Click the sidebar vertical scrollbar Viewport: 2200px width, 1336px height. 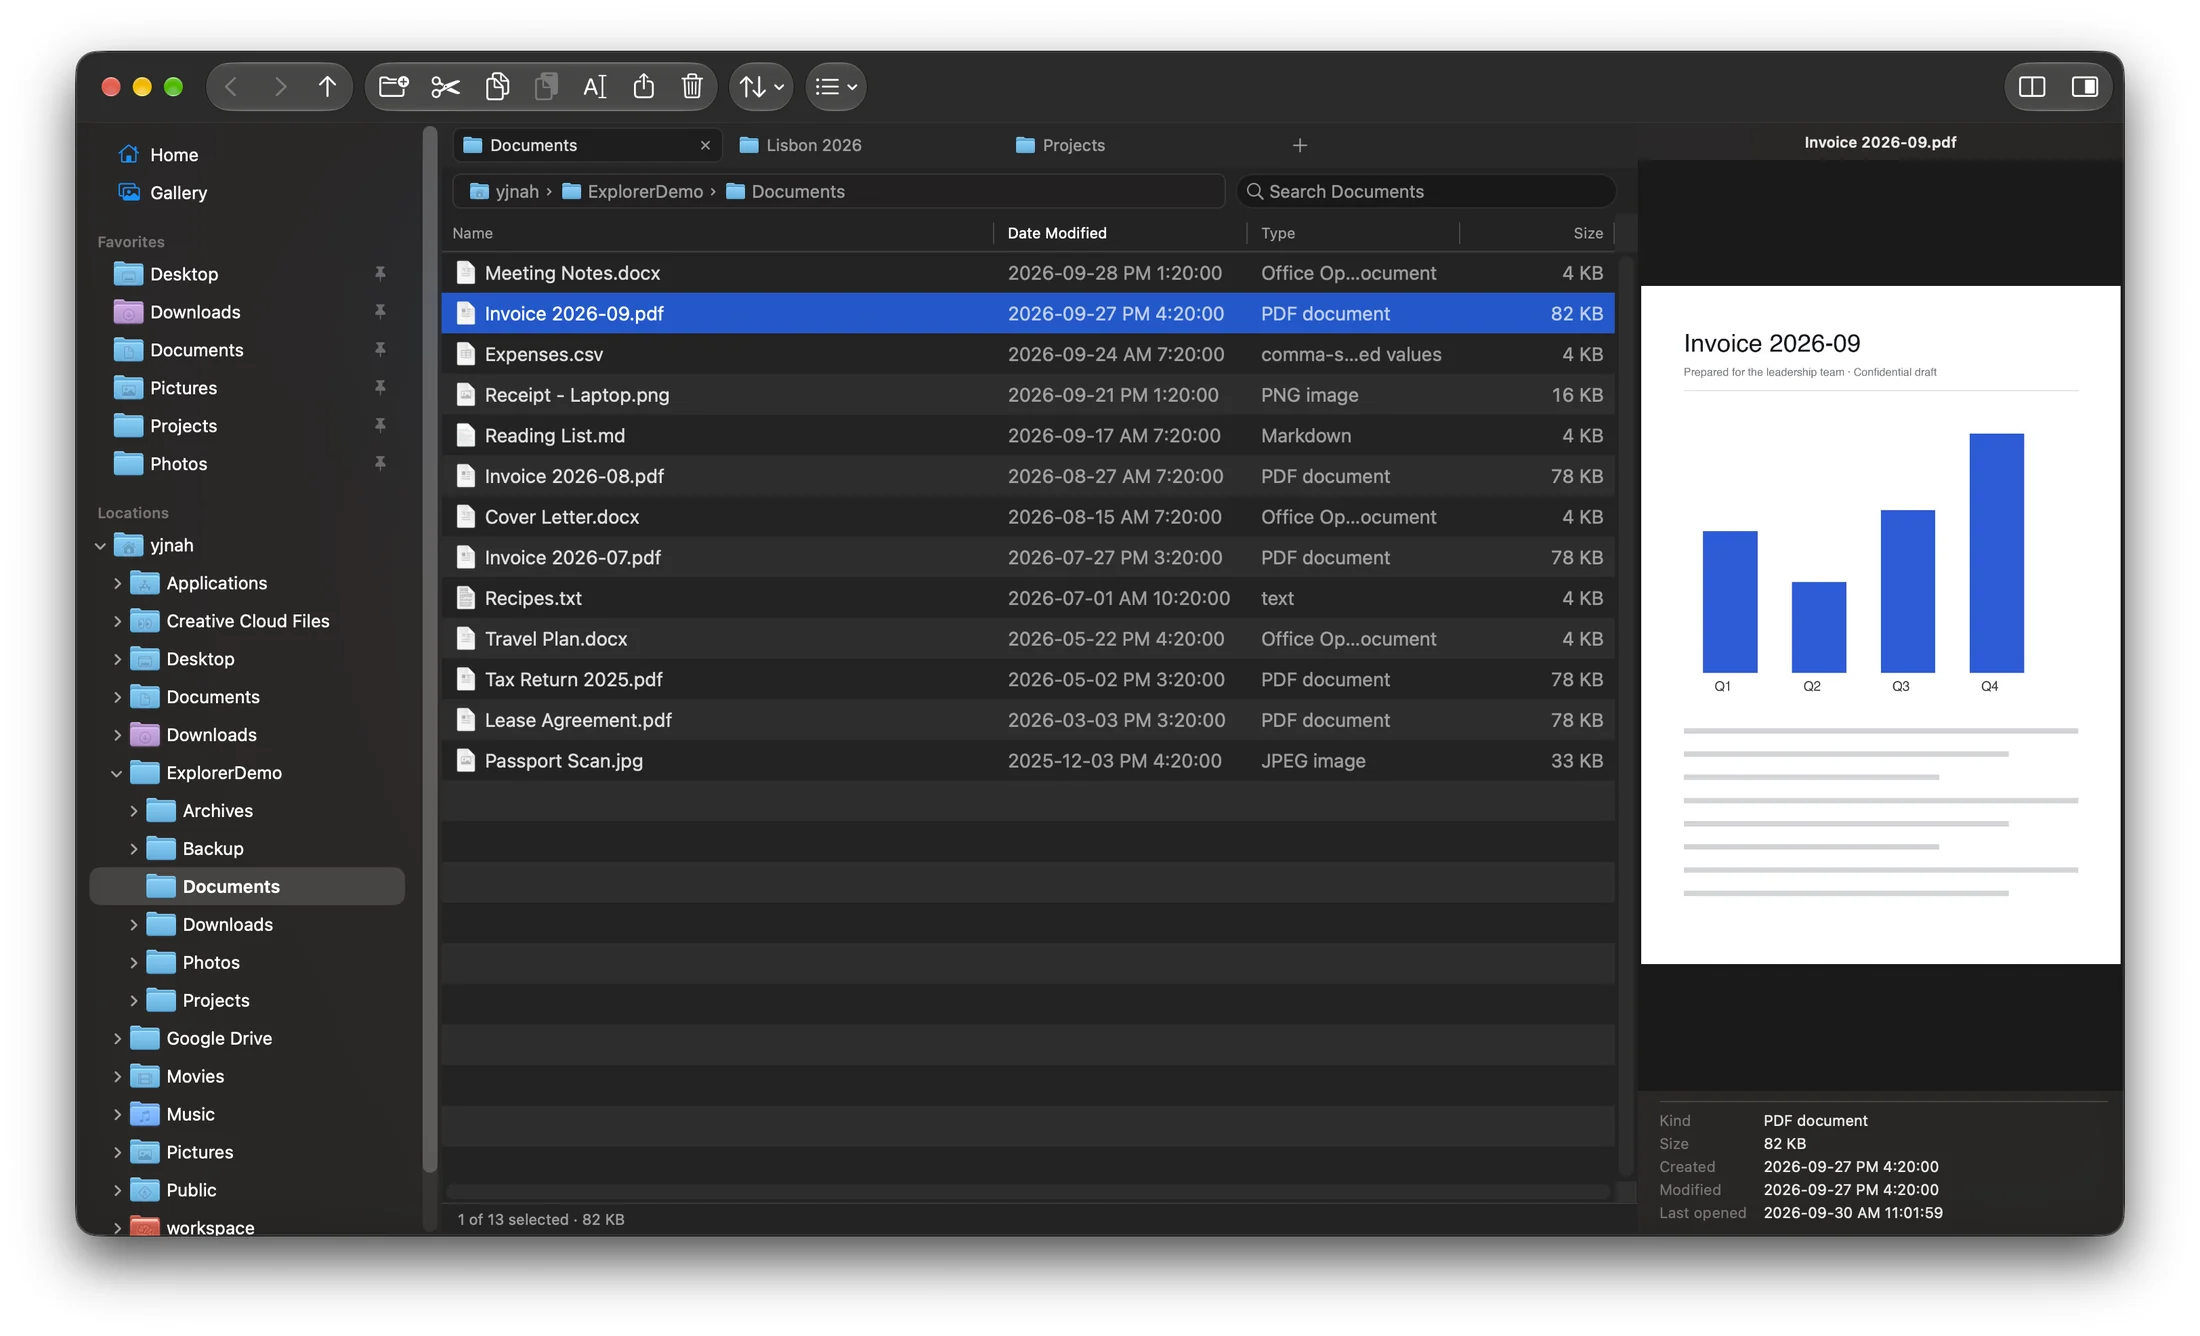pyautogui.click(x=430, y=650)
